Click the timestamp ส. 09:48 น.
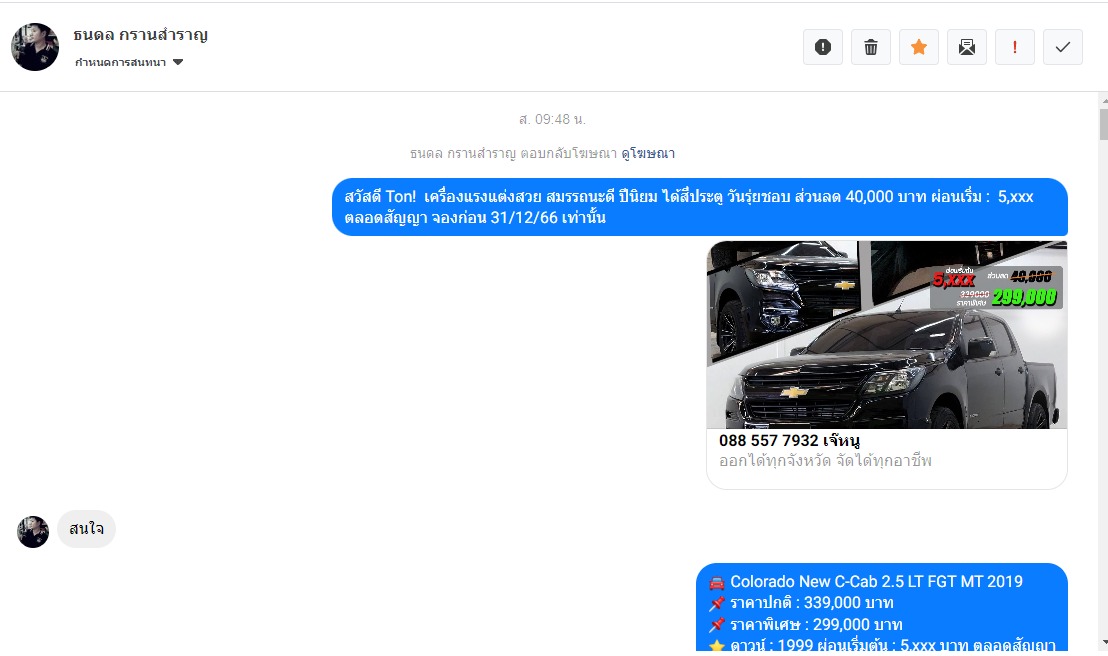1108x656 pixels. [x=552, y=119]
